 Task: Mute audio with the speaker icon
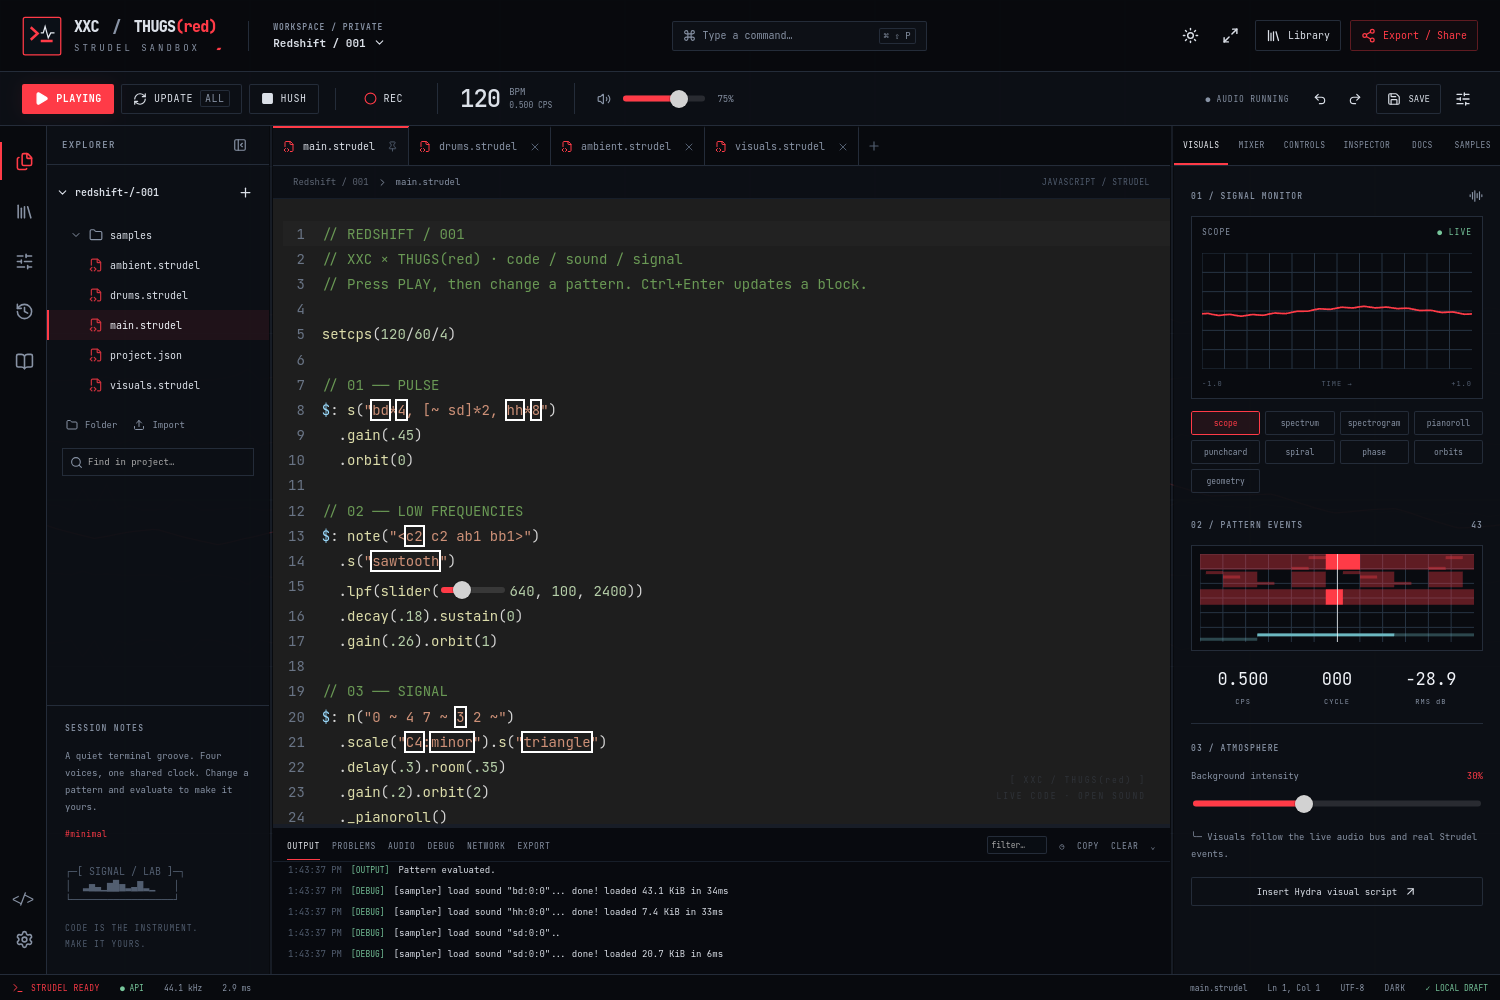tap(603, 99)
